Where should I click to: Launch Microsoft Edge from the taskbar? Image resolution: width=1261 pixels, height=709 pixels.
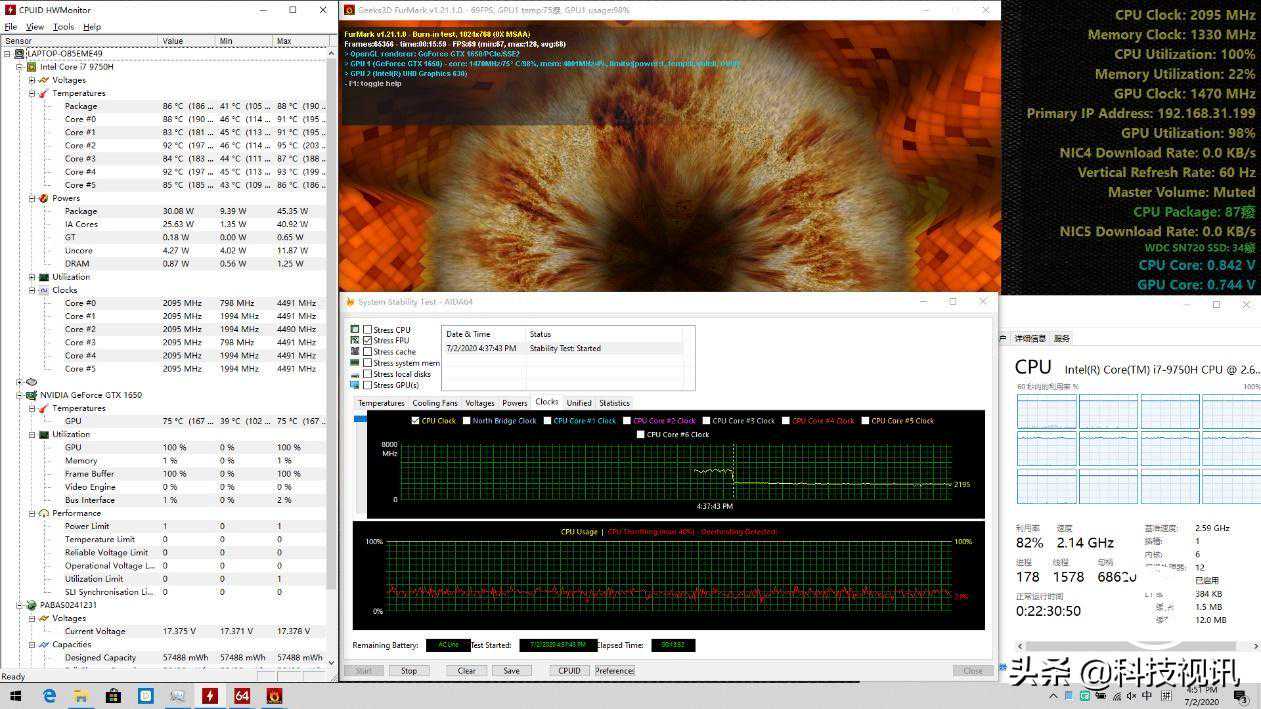(49, 695)
